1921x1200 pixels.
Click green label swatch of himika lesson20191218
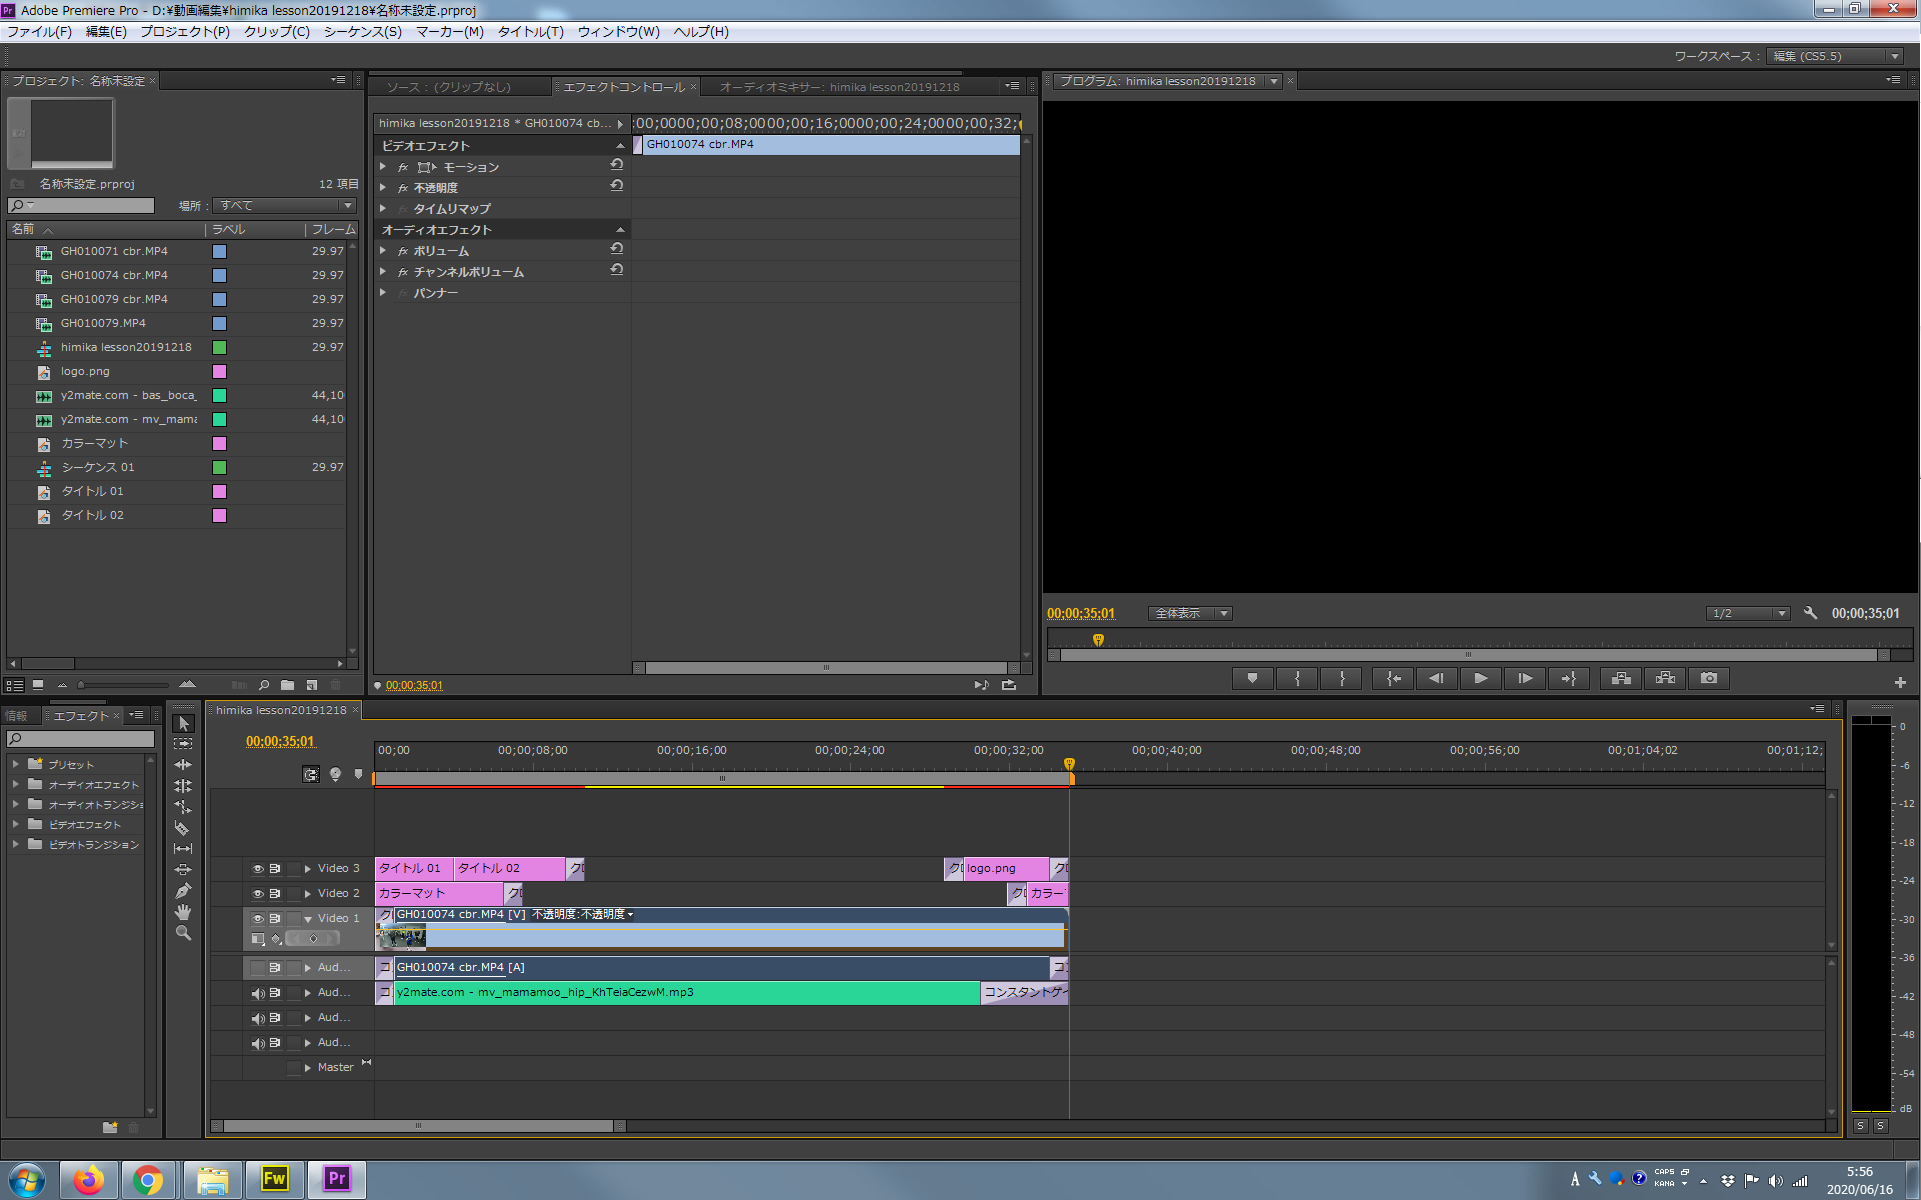(219, 347)
